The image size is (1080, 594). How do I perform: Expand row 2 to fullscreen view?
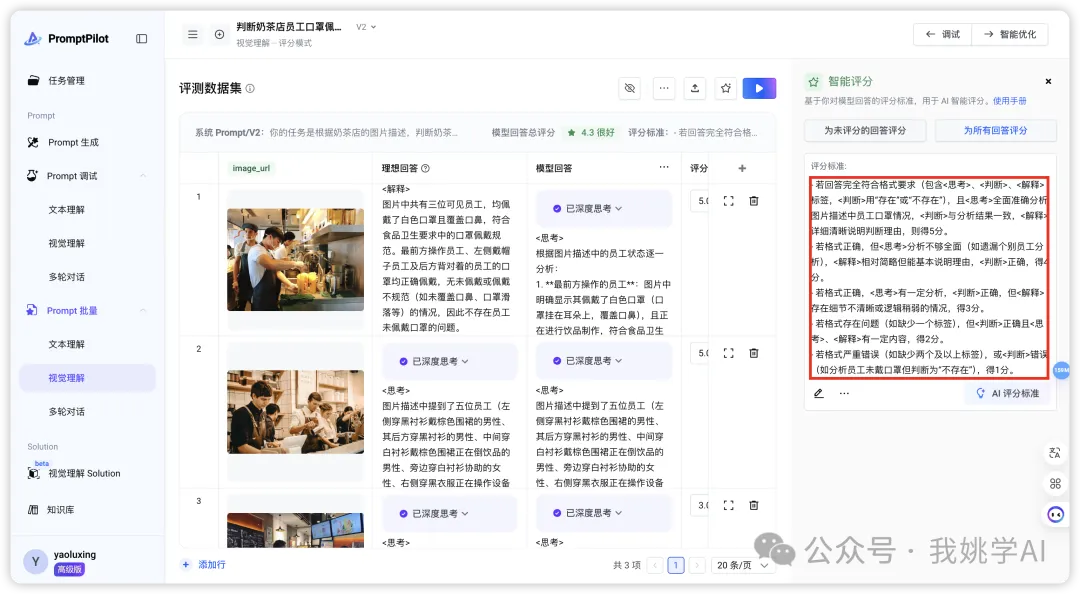(x=728, y=353)
